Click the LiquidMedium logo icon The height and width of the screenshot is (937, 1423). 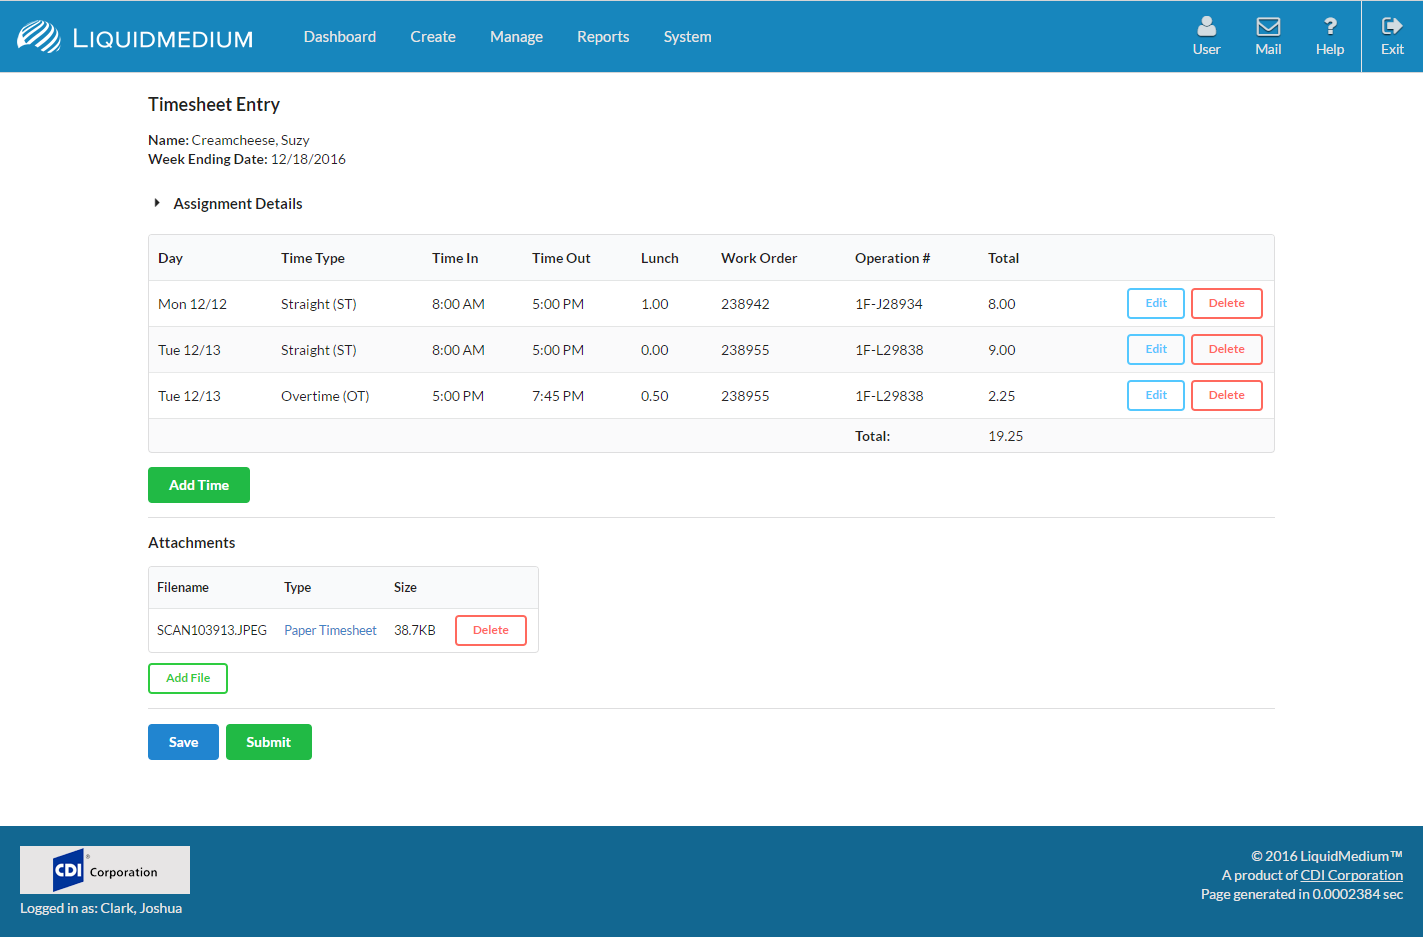click(x=39, y=37)
